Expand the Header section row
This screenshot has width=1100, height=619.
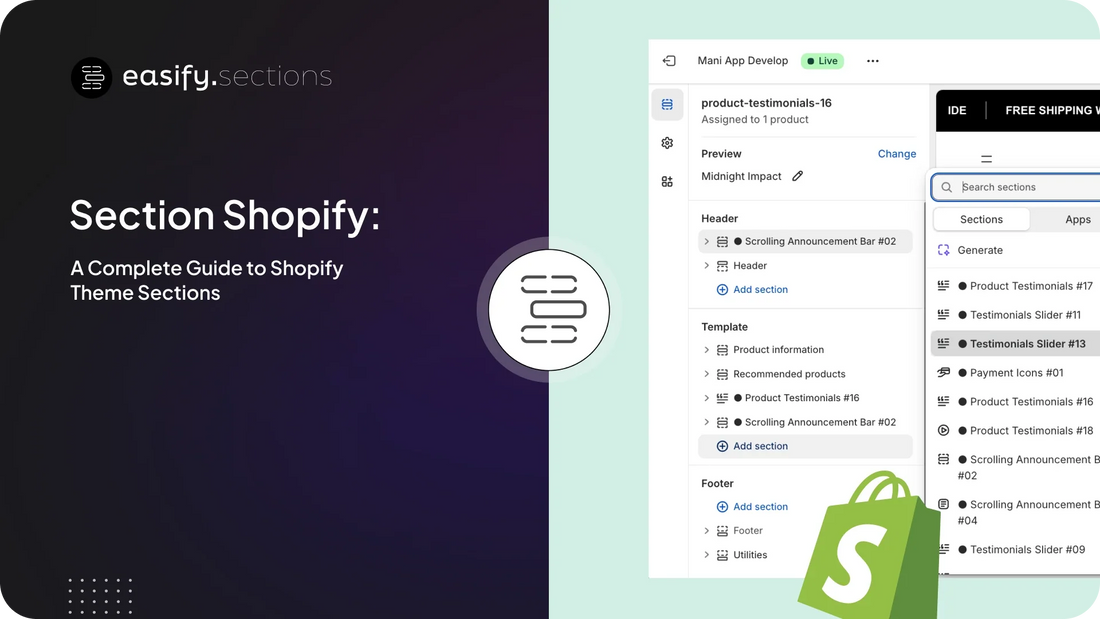tap(706, 266)
